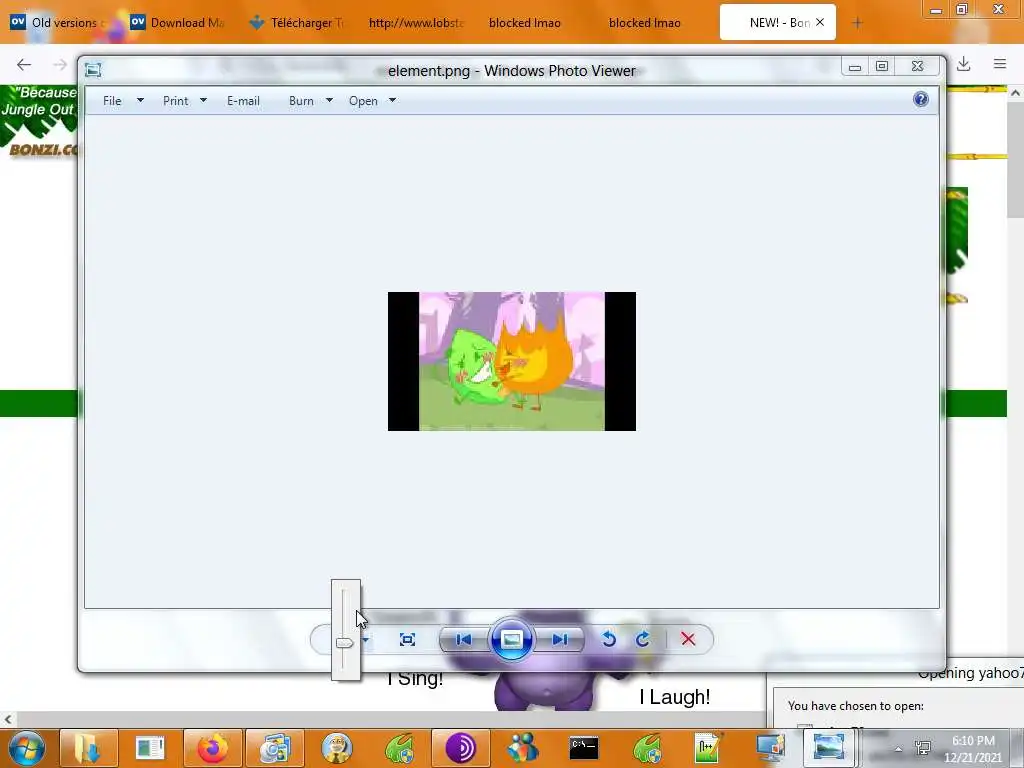Click the Actual size button
The height and width of the screenshot is (768, 1024).
pyautogui.click(x=408, y=639)
